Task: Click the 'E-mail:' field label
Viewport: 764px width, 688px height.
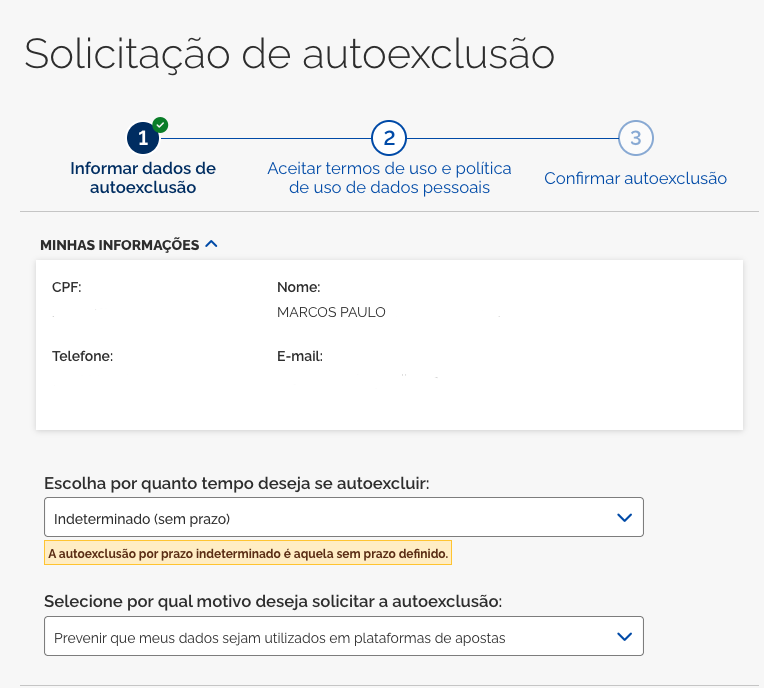Action: (x=300, y=355)
